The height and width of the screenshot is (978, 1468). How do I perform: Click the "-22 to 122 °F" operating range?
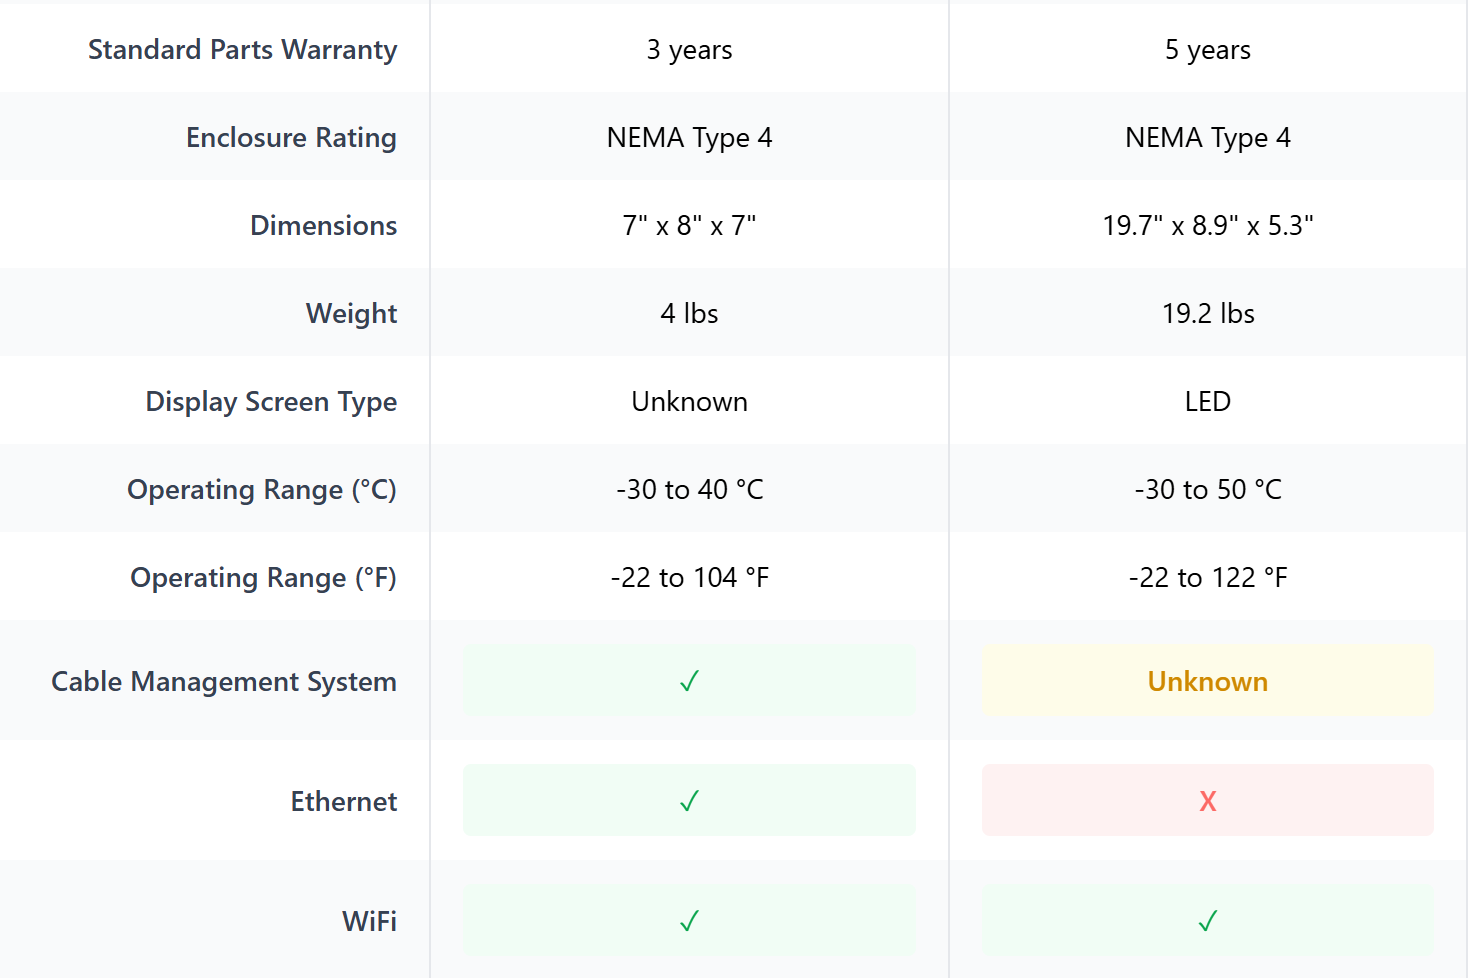click(x=1207, y=578)
